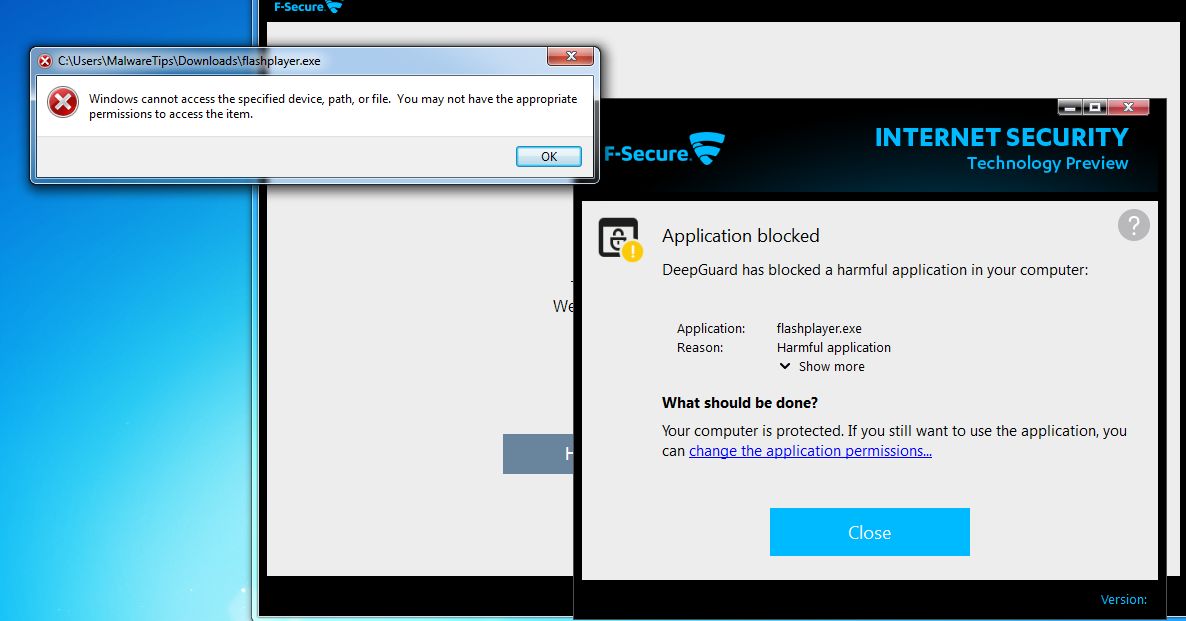Click the DeepGuard has blocked message text
Image resolution: width=1186 pixels, height=621 pixels.
875,270
